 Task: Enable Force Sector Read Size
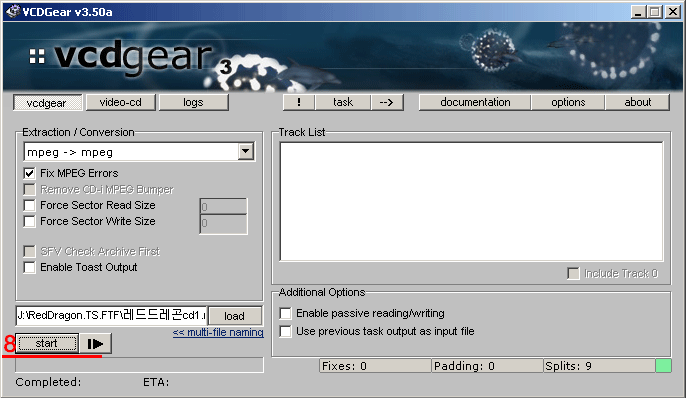30,205
